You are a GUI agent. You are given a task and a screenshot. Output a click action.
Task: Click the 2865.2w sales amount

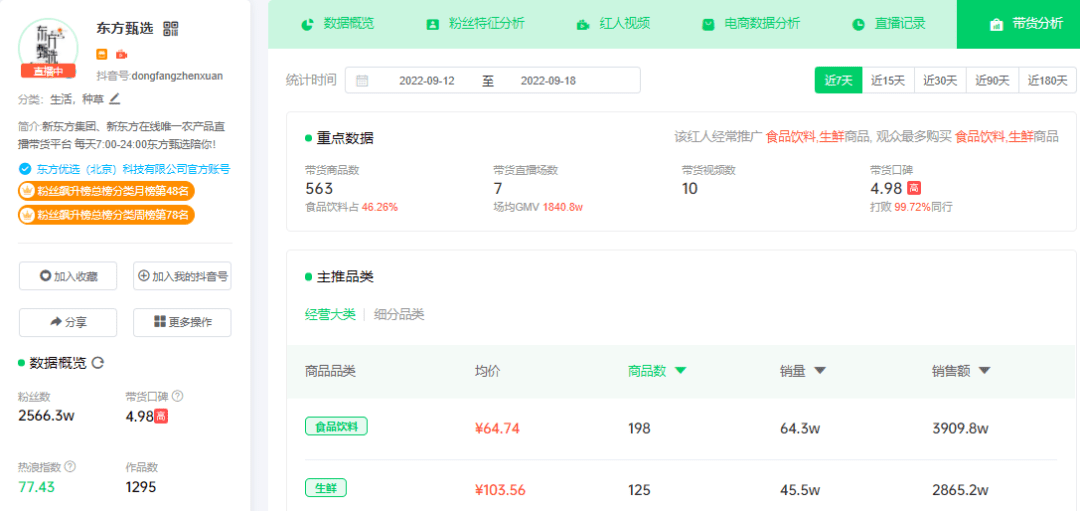pyautogui.click(x=960, y=490)
